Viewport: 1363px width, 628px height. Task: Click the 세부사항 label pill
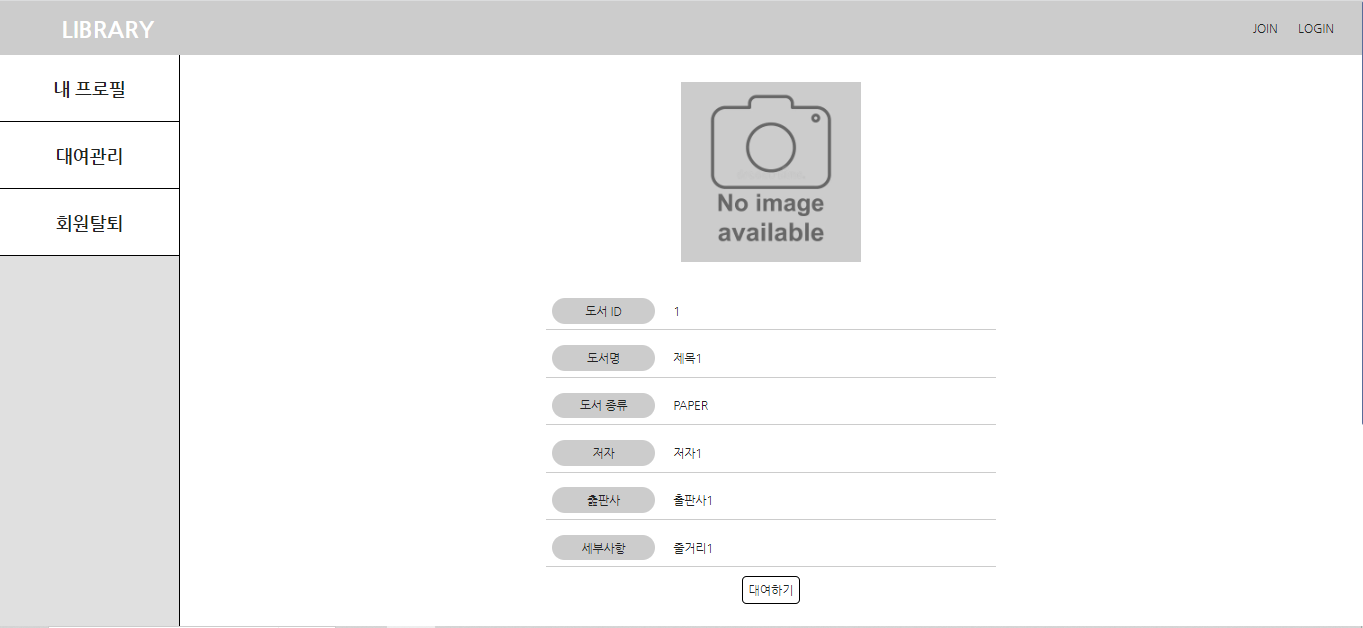point(603,547)
